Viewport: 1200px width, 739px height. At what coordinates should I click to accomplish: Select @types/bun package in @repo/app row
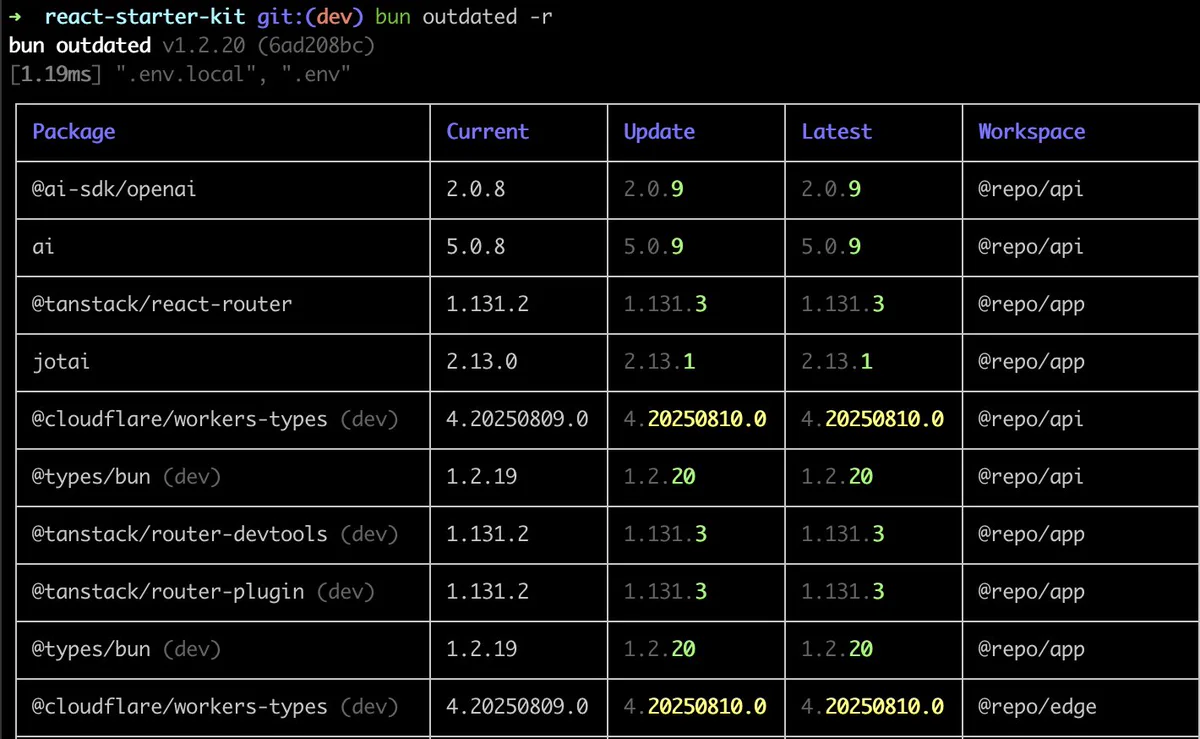(x=126, y=649)
